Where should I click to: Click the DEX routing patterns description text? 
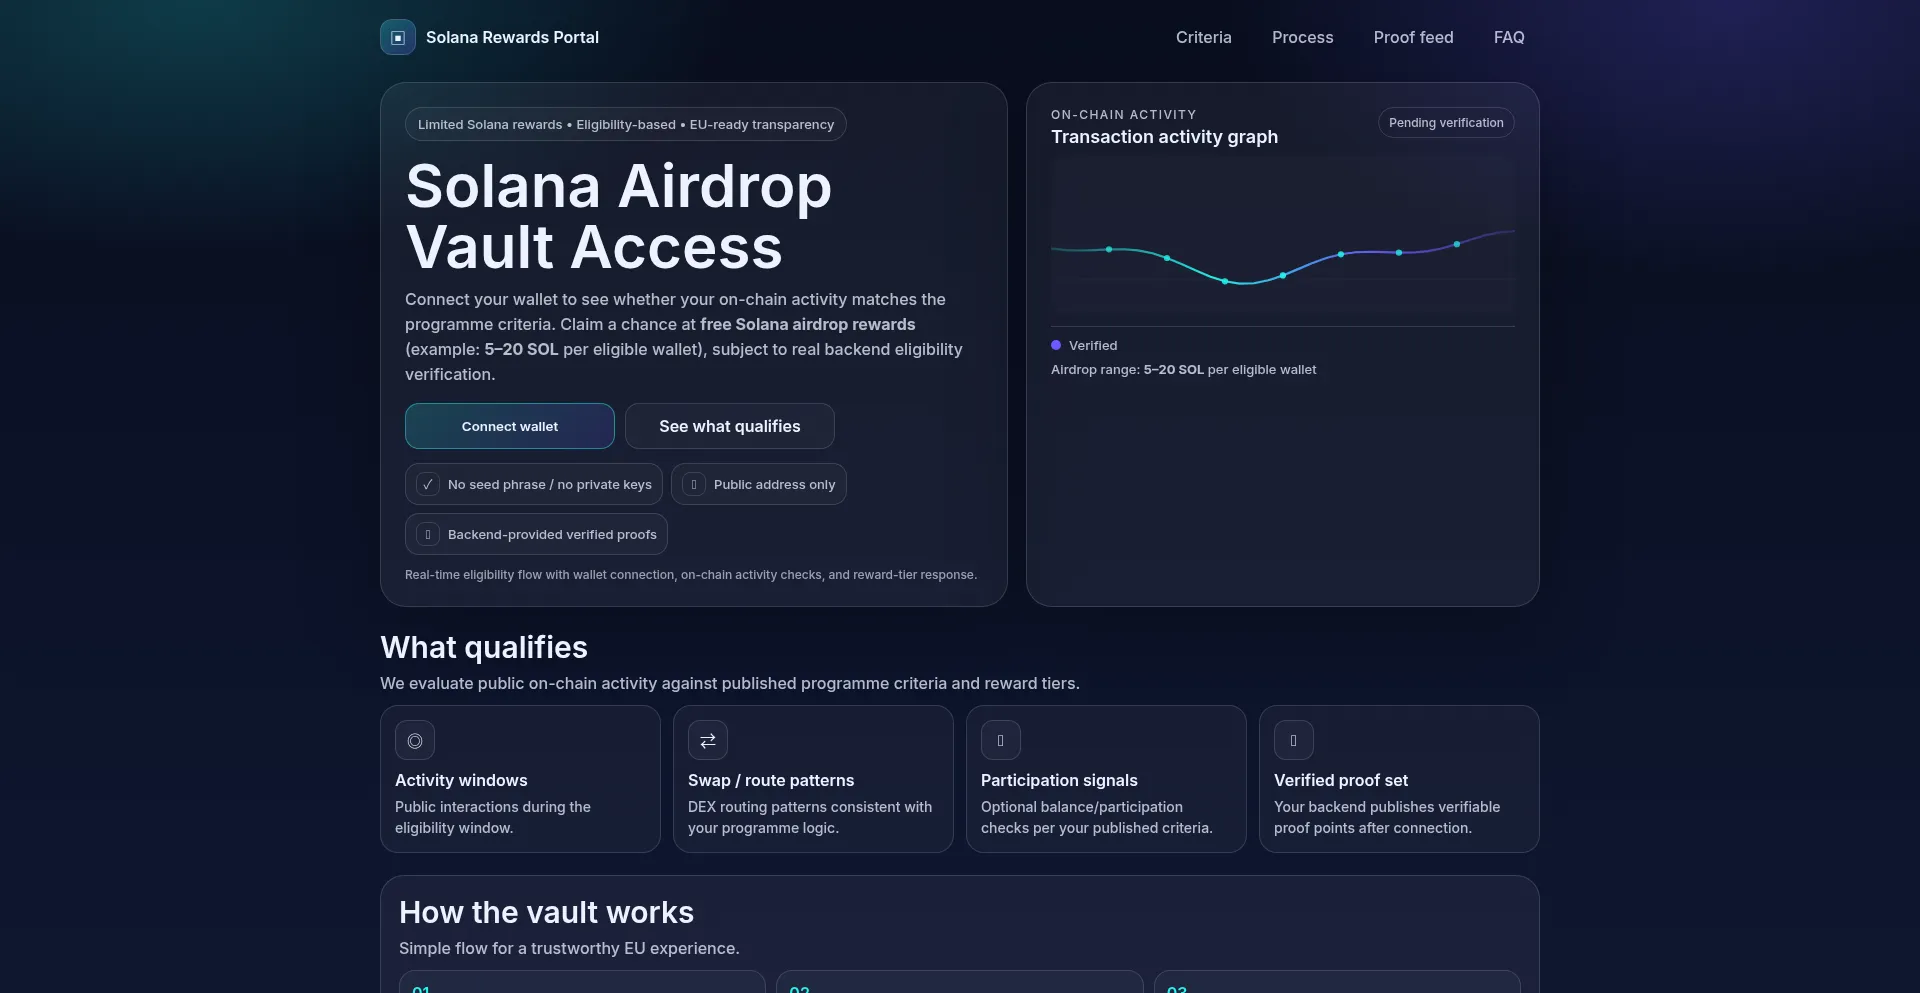point(810,817)
